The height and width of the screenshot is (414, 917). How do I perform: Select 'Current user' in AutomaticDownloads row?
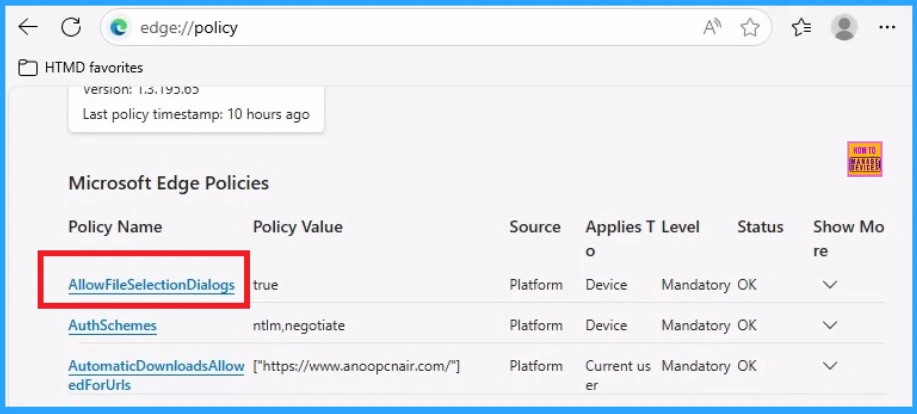(618, 375)
